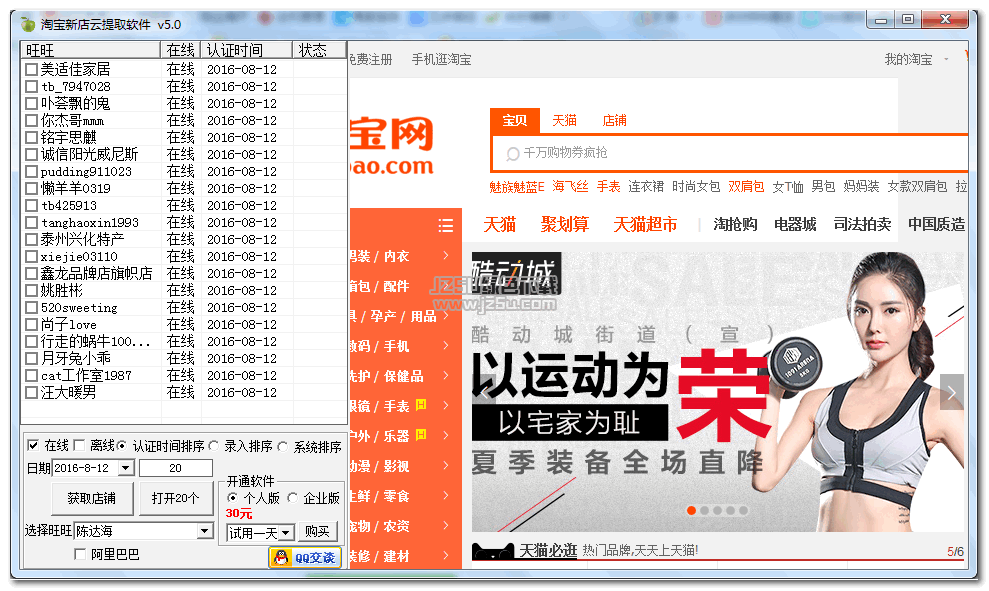989x591 pixels.
Task: Enable the 离线 filter checkbox
Action: [x=79, y=446]
